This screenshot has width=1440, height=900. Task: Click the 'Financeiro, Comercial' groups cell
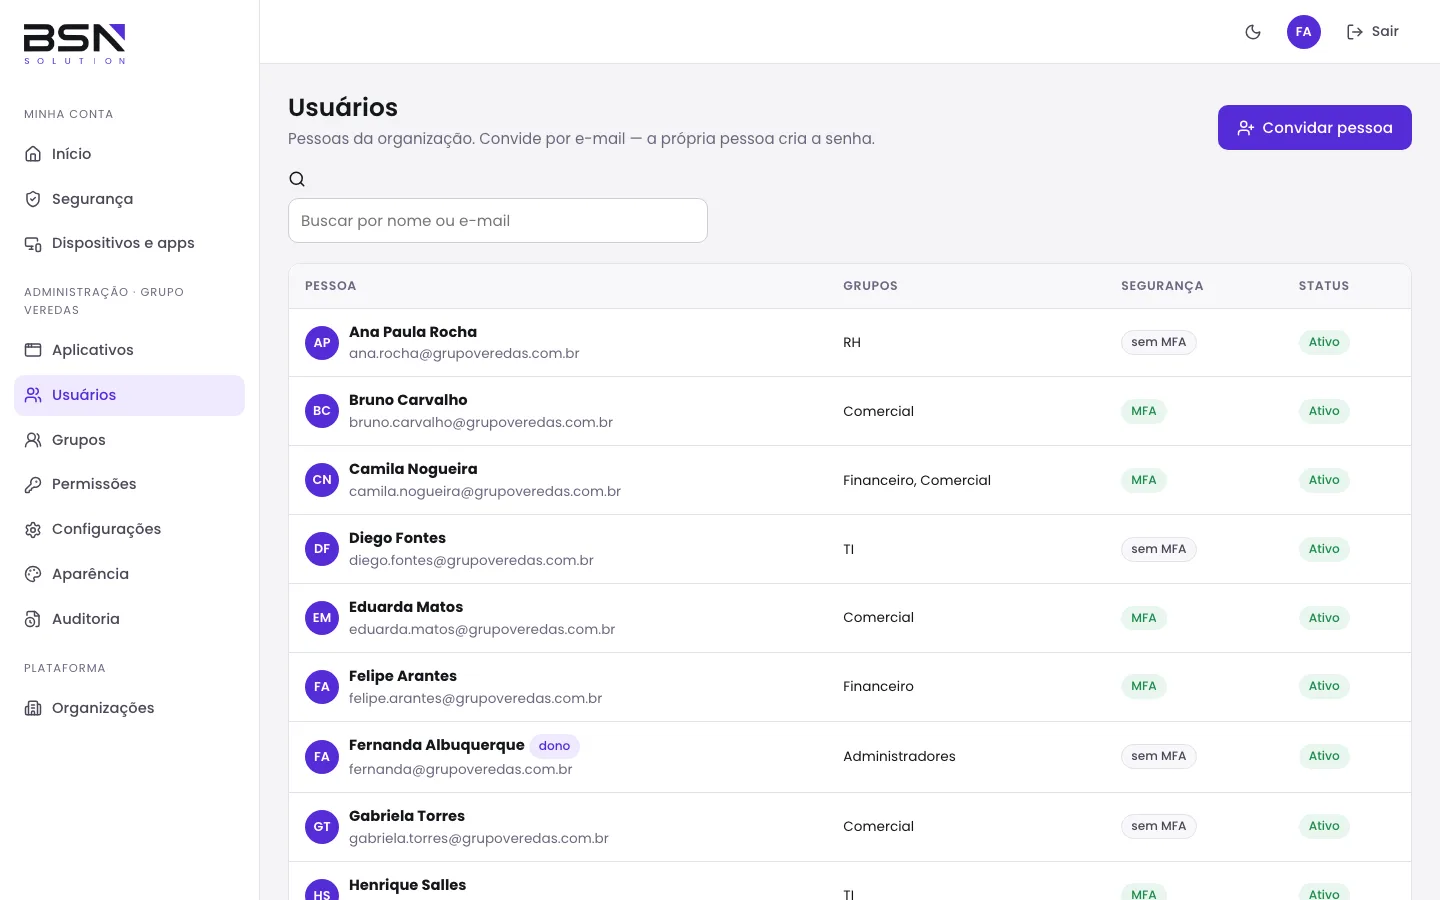(x=917, y=480)
